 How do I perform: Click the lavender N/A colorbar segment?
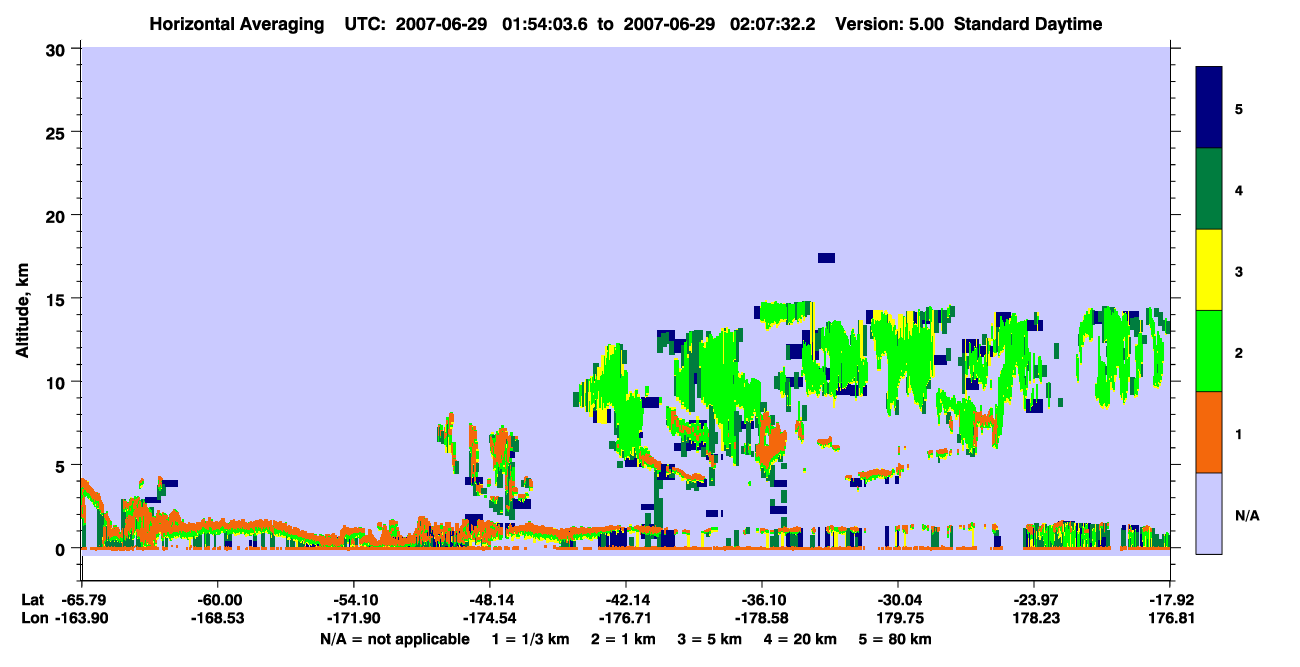click(1209, 513)
